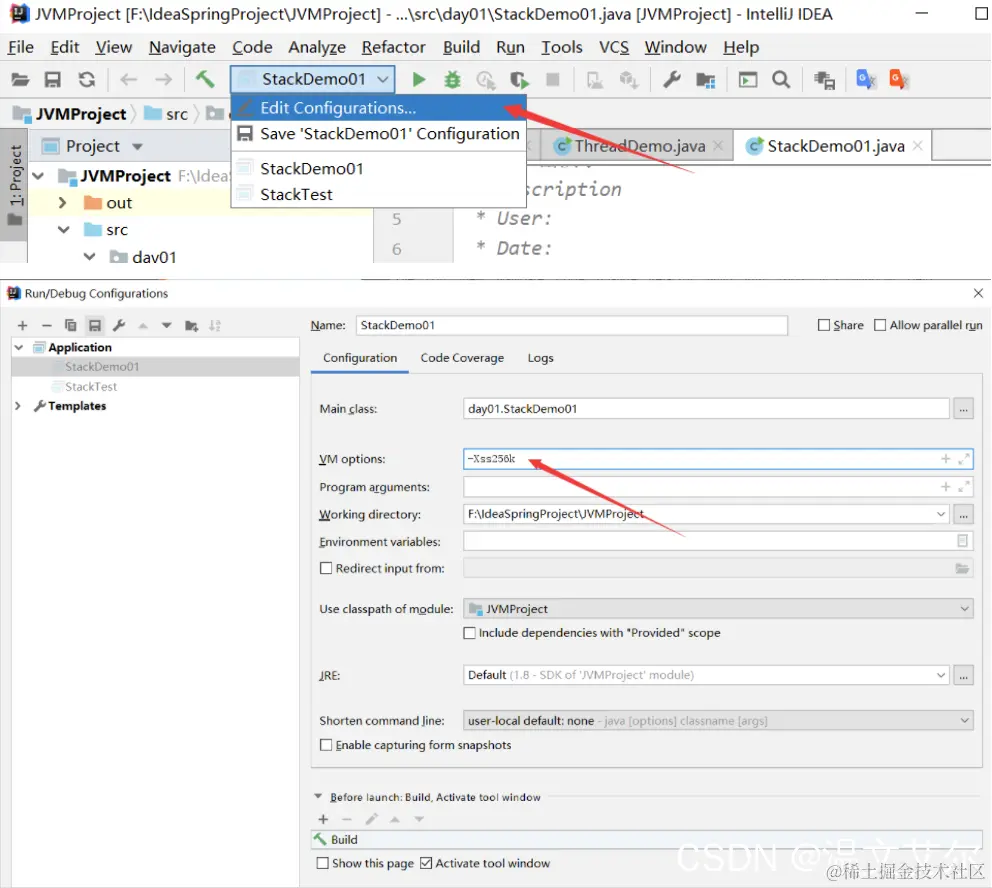Open Working directory dropdown arrow

click(x=941, y=514)
